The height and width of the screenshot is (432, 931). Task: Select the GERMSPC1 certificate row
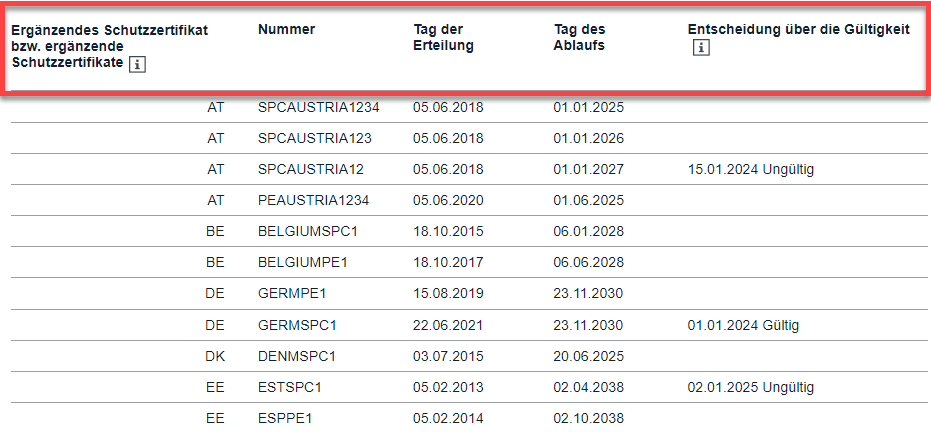(x=297, y=325)
